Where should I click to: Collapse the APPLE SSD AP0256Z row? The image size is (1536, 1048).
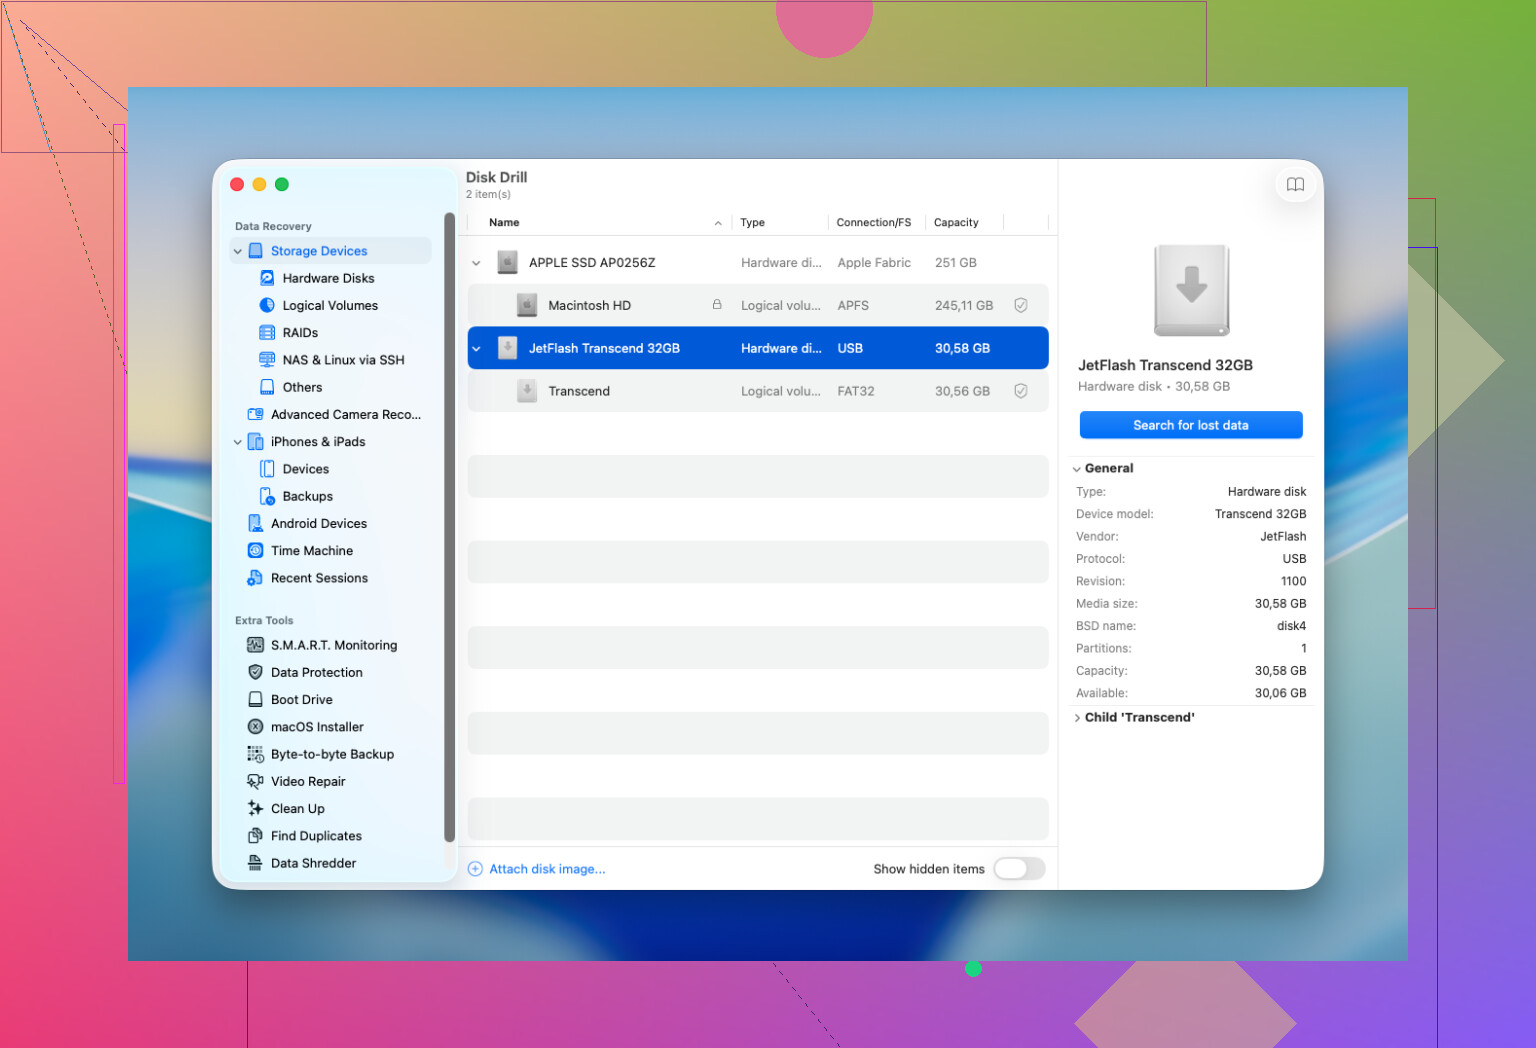pyautogui.click(x=476, y=263)
